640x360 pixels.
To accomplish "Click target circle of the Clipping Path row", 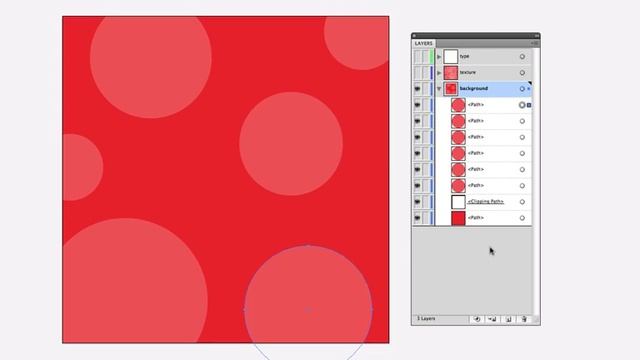I will pyautogui.click(x=522, y=202).
